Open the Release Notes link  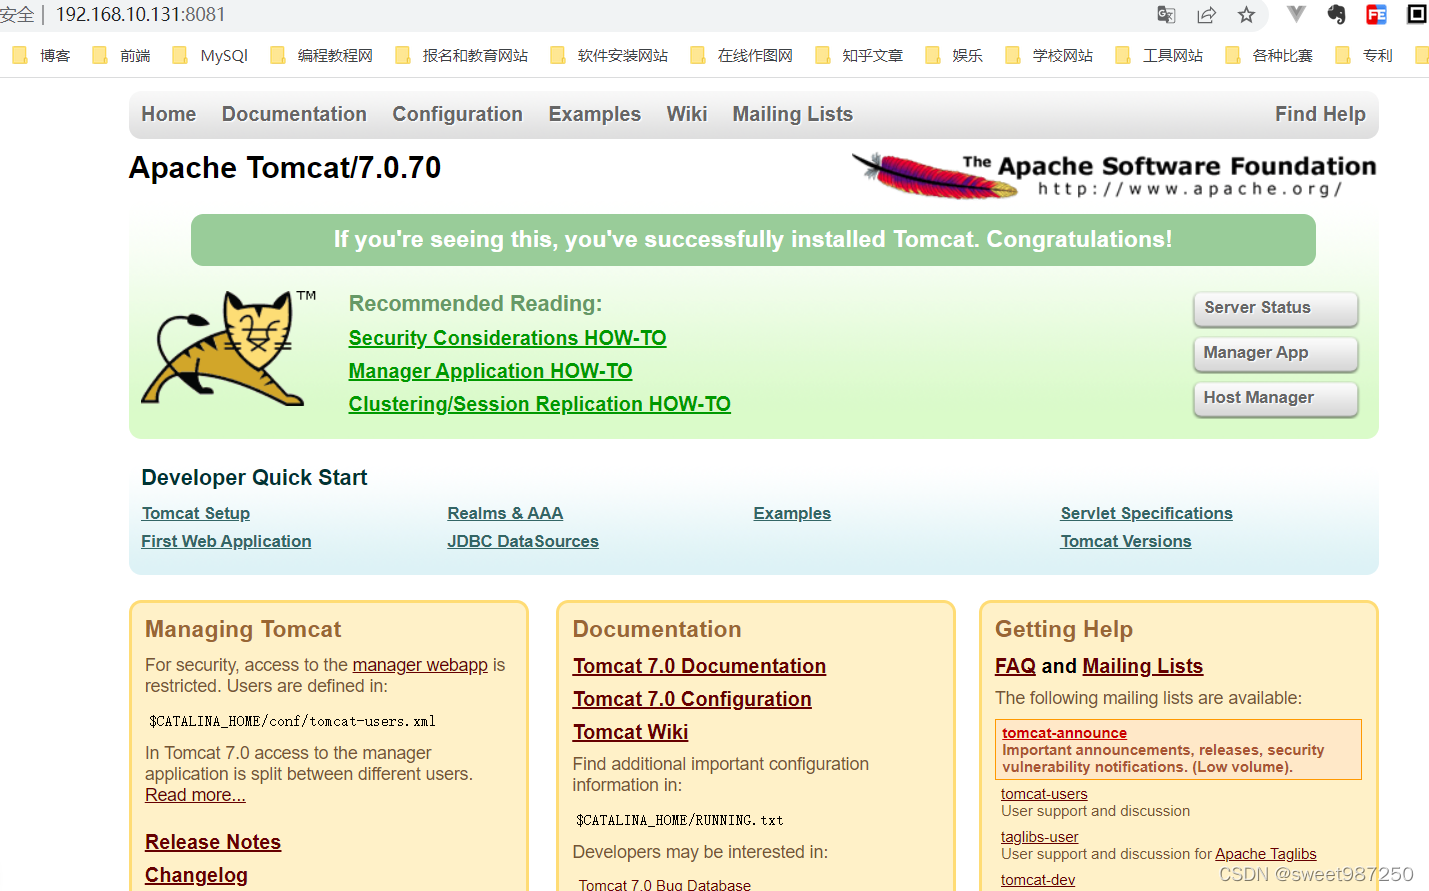(213, 842)
